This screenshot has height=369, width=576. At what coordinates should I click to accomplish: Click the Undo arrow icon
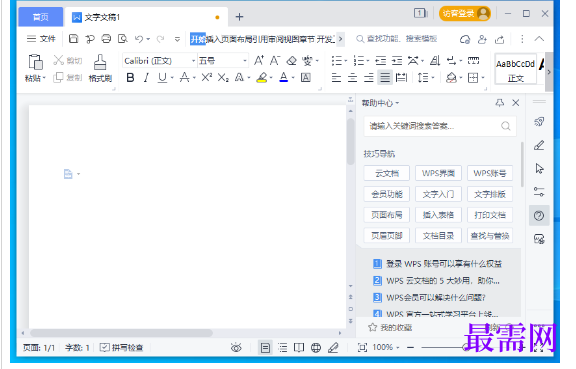point(139,39)
